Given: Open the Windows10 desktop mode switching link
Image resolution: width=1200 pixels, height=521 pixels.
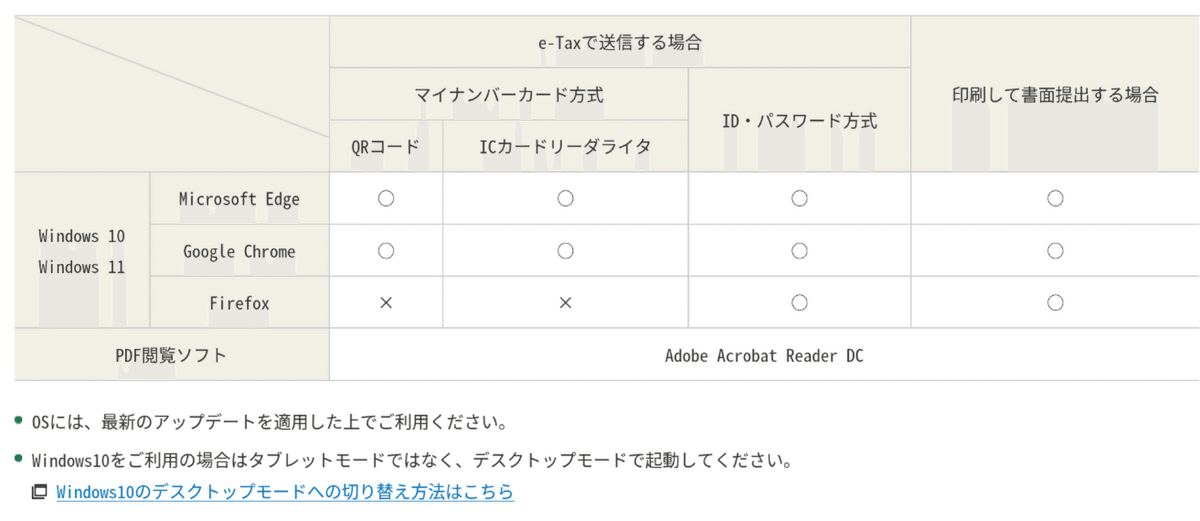Looking at the screenshot, I should coord(285,492).
